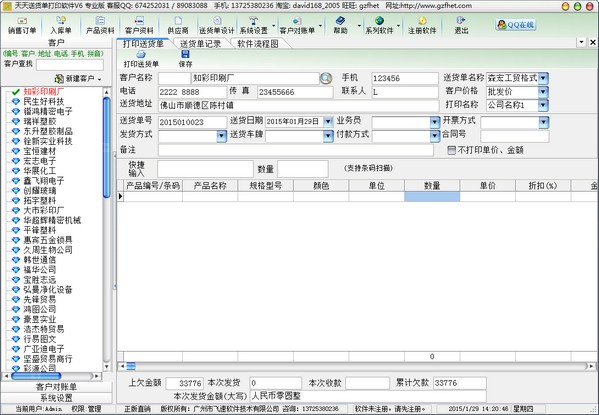The image size is (599, 415).
Task: Open the 送货日期 date picker dropdown
Action: pyautogui.click(x=328, y=122)
